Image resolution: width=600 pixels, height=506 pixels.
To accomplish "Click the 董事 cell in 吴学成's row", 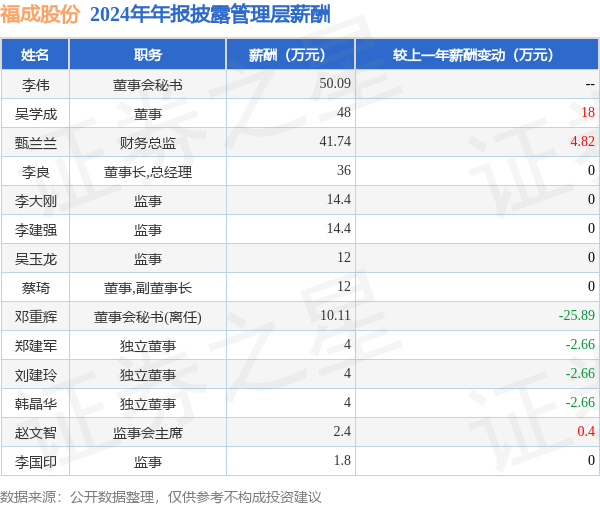I will [x=148, y=114].
